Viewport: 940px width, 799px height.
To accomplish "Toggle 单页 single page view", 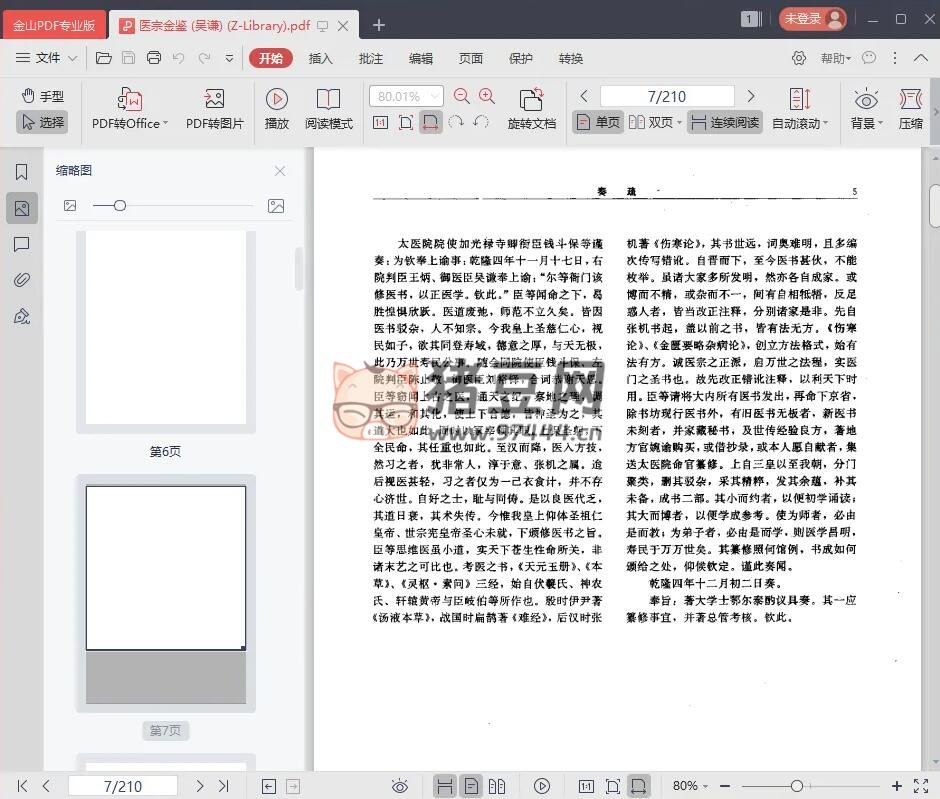I will [598, 123].
